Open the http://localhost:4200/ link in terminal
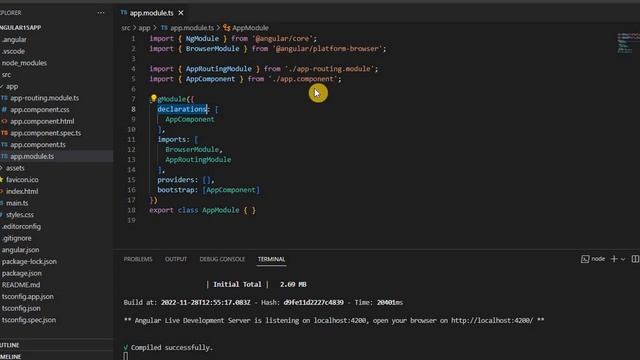640x360 pixels. (x=492, y=320)
